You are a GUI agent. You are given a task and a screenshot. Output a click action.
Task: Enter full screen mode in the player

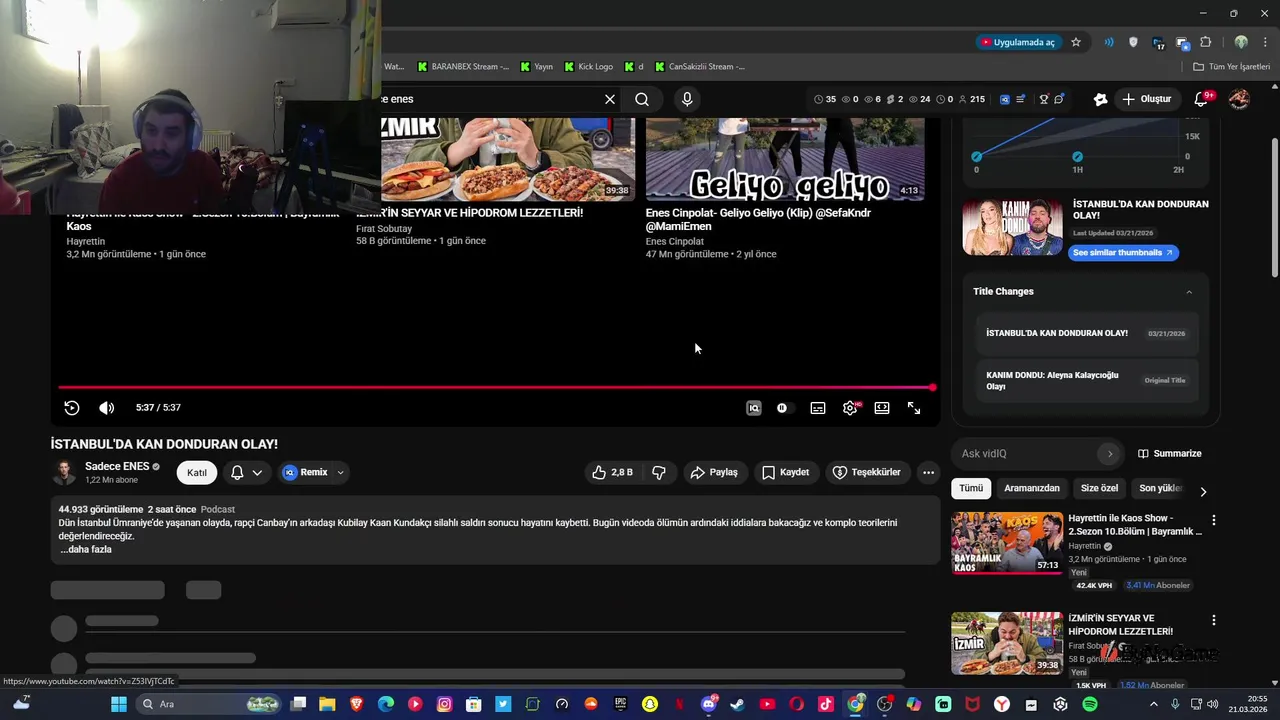[x=914, y=408]
